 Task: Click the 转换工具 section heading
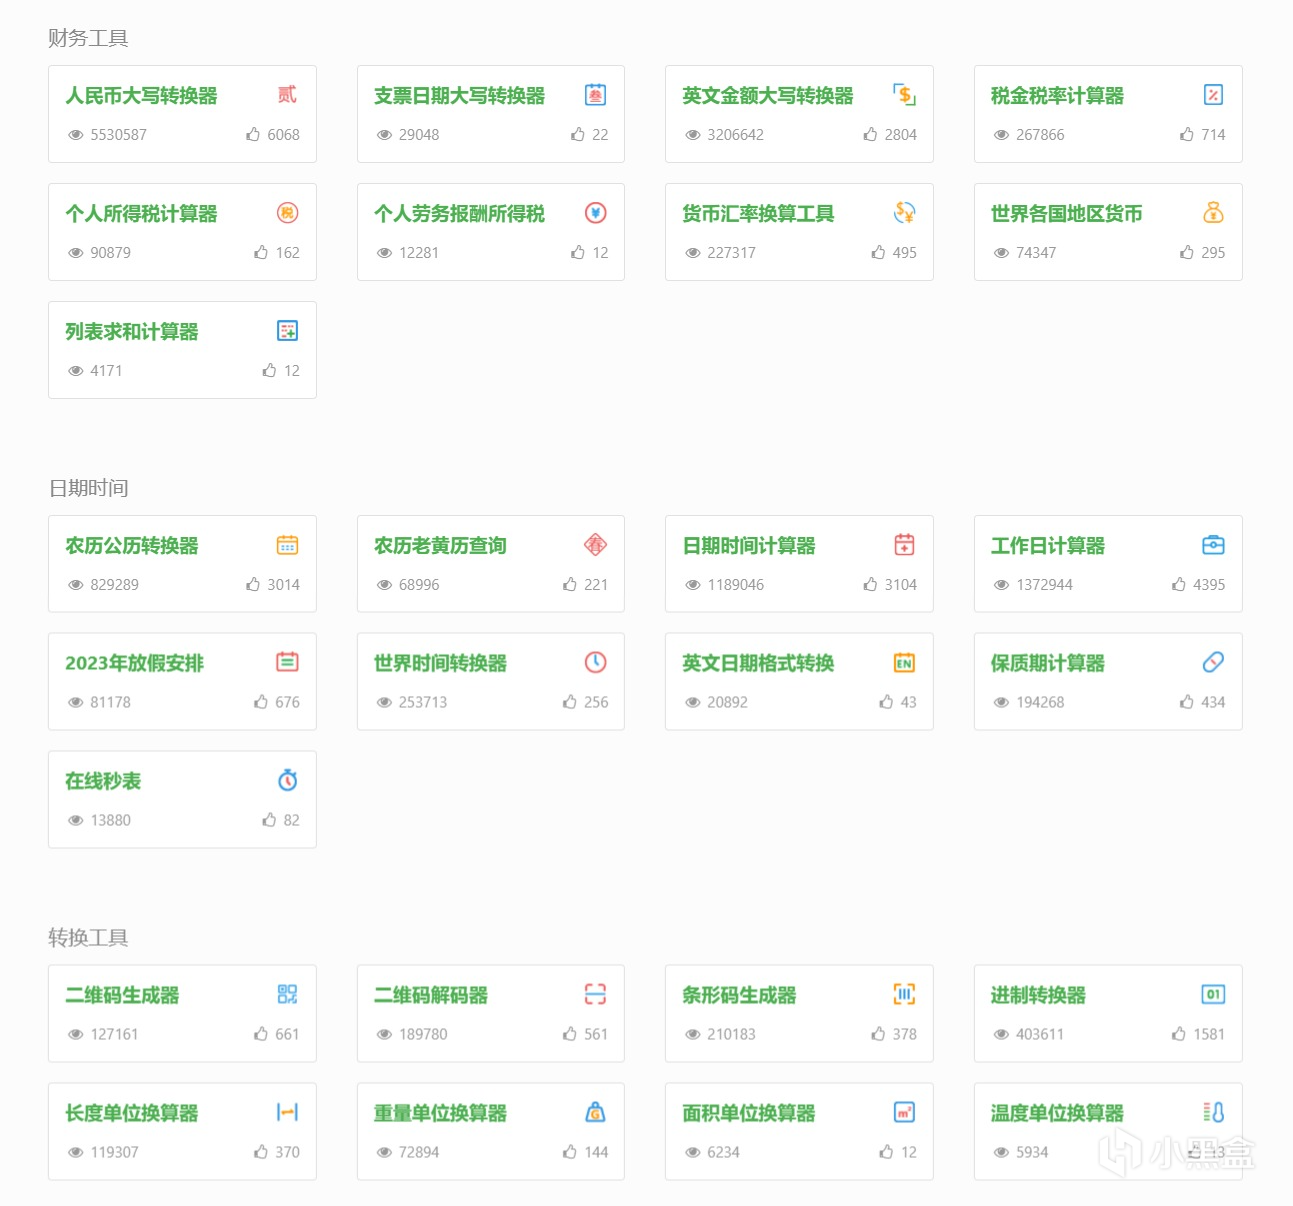[x=88, y=938]
